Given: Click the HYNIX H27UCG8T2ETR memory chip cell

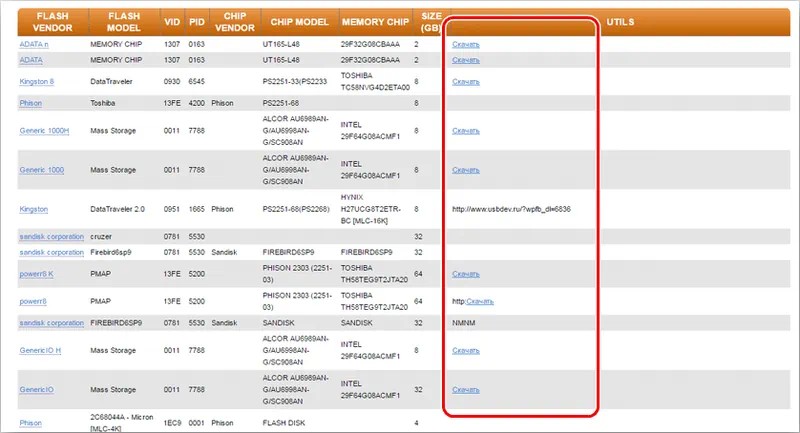Looking at the screenshot, I should tap(371, 209).
